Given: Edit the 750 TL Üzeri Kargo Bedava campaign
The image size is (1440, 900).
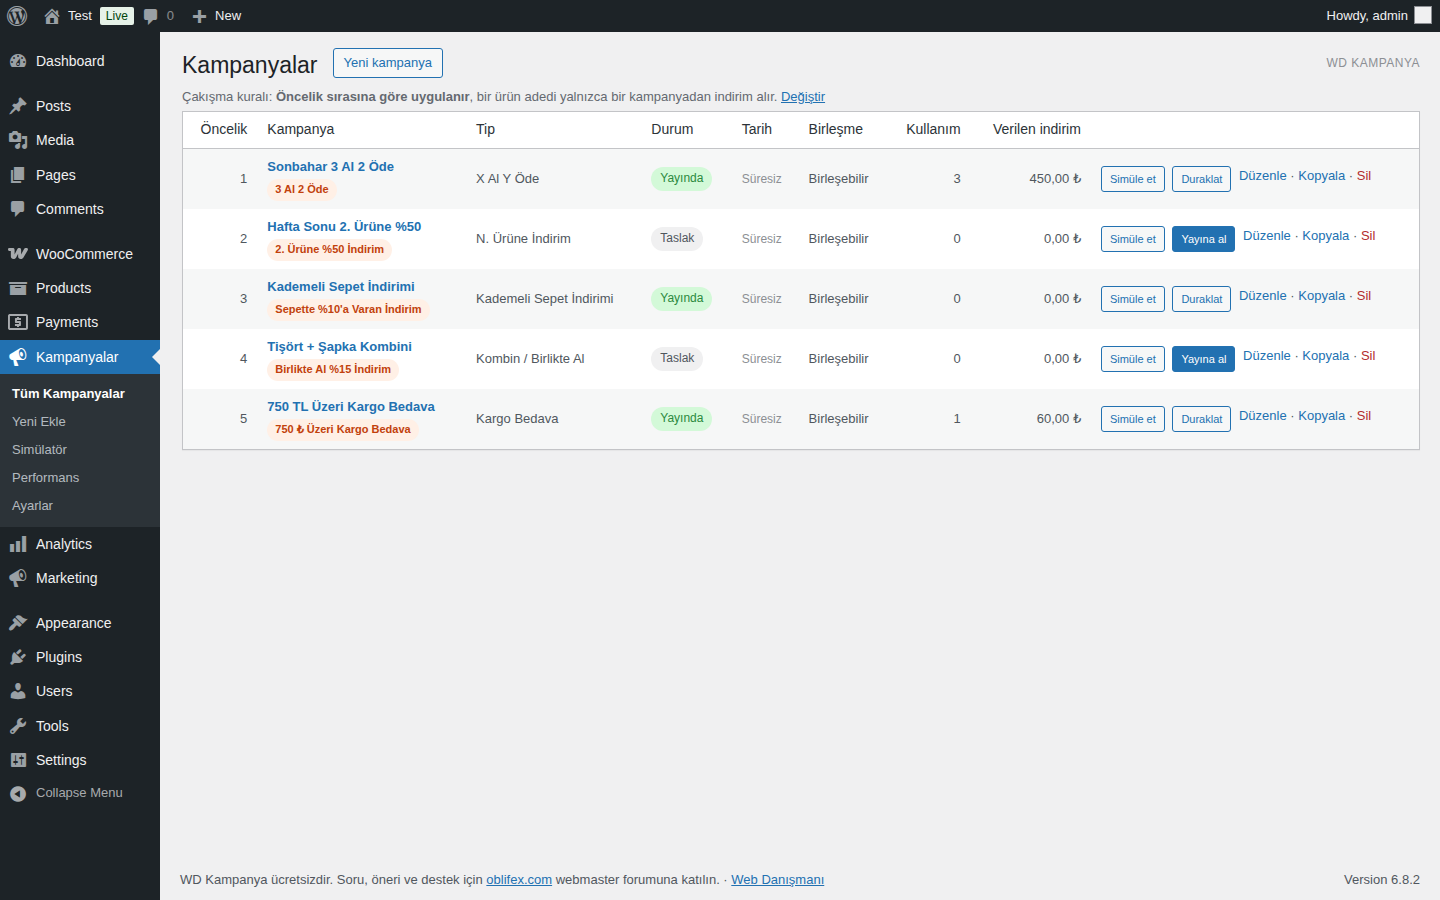Looking at the screenshot, I should point(1263,416).
